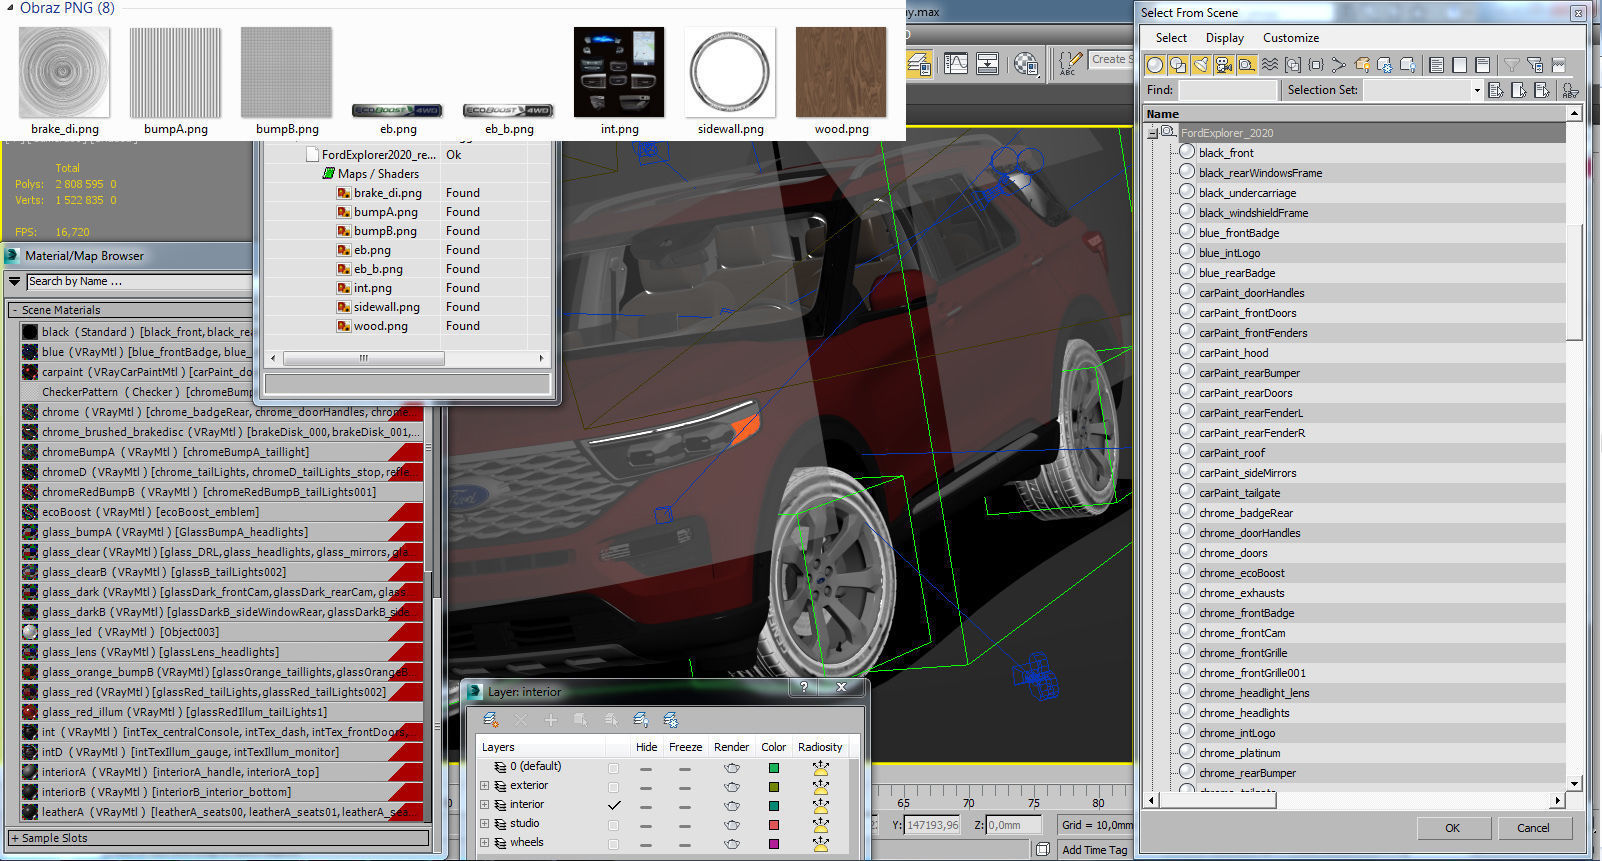Screen dimensions: 1602x861
Task: Toggle Display Helpers tape-measure icon
Action: pos(1246,65)
